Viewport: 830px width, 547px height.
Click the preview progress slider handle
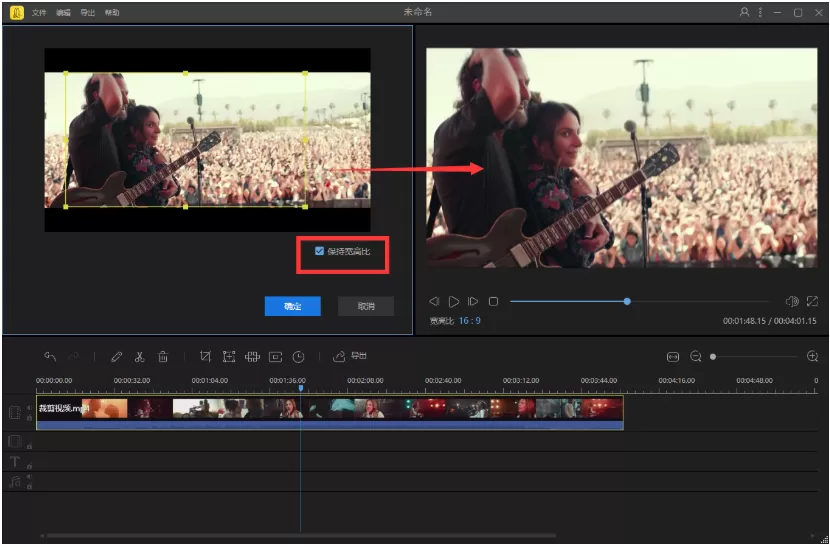coord(627,301)
